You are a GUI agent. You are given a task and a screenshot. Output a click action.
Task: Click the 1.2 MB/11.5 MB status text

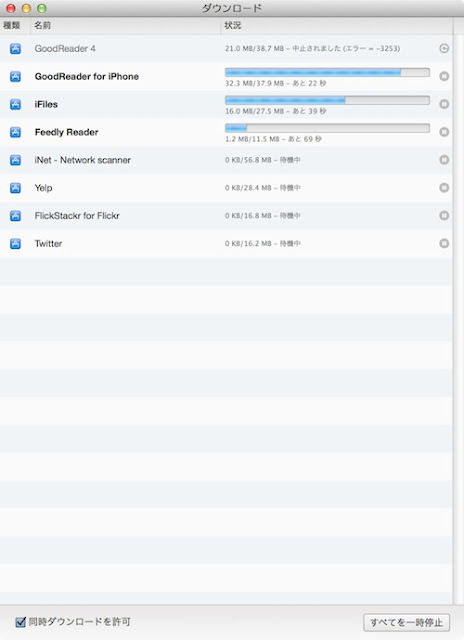(273, 139)
